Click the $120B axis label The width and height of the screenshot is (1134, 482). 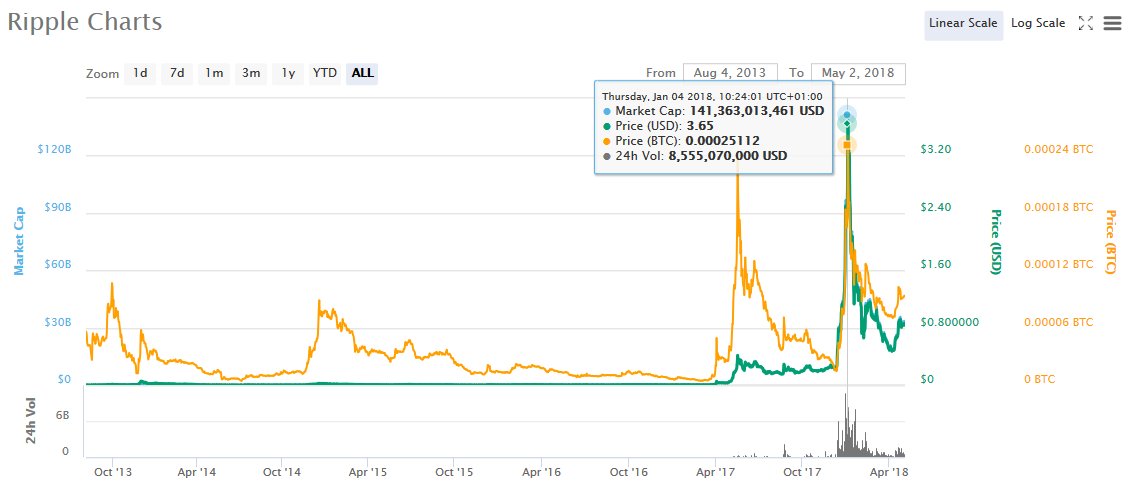point(54,149)
